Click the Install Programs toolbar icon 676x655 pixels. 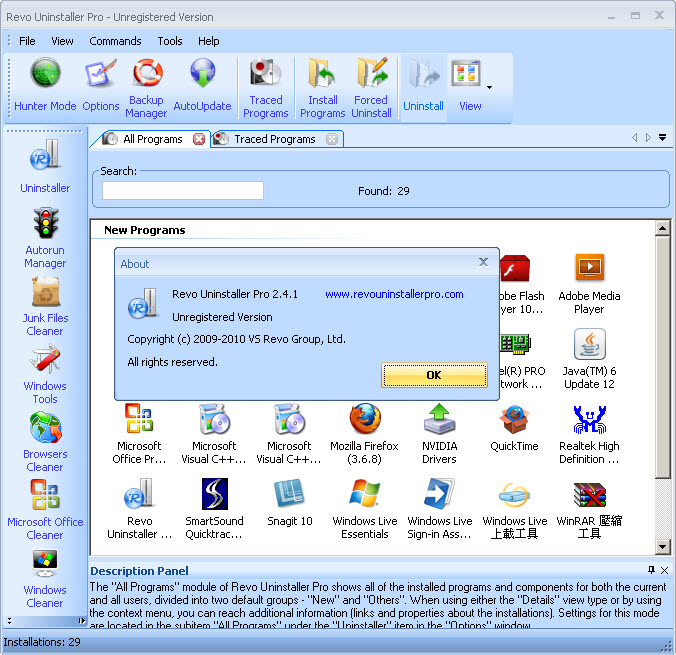pos(322,88)
